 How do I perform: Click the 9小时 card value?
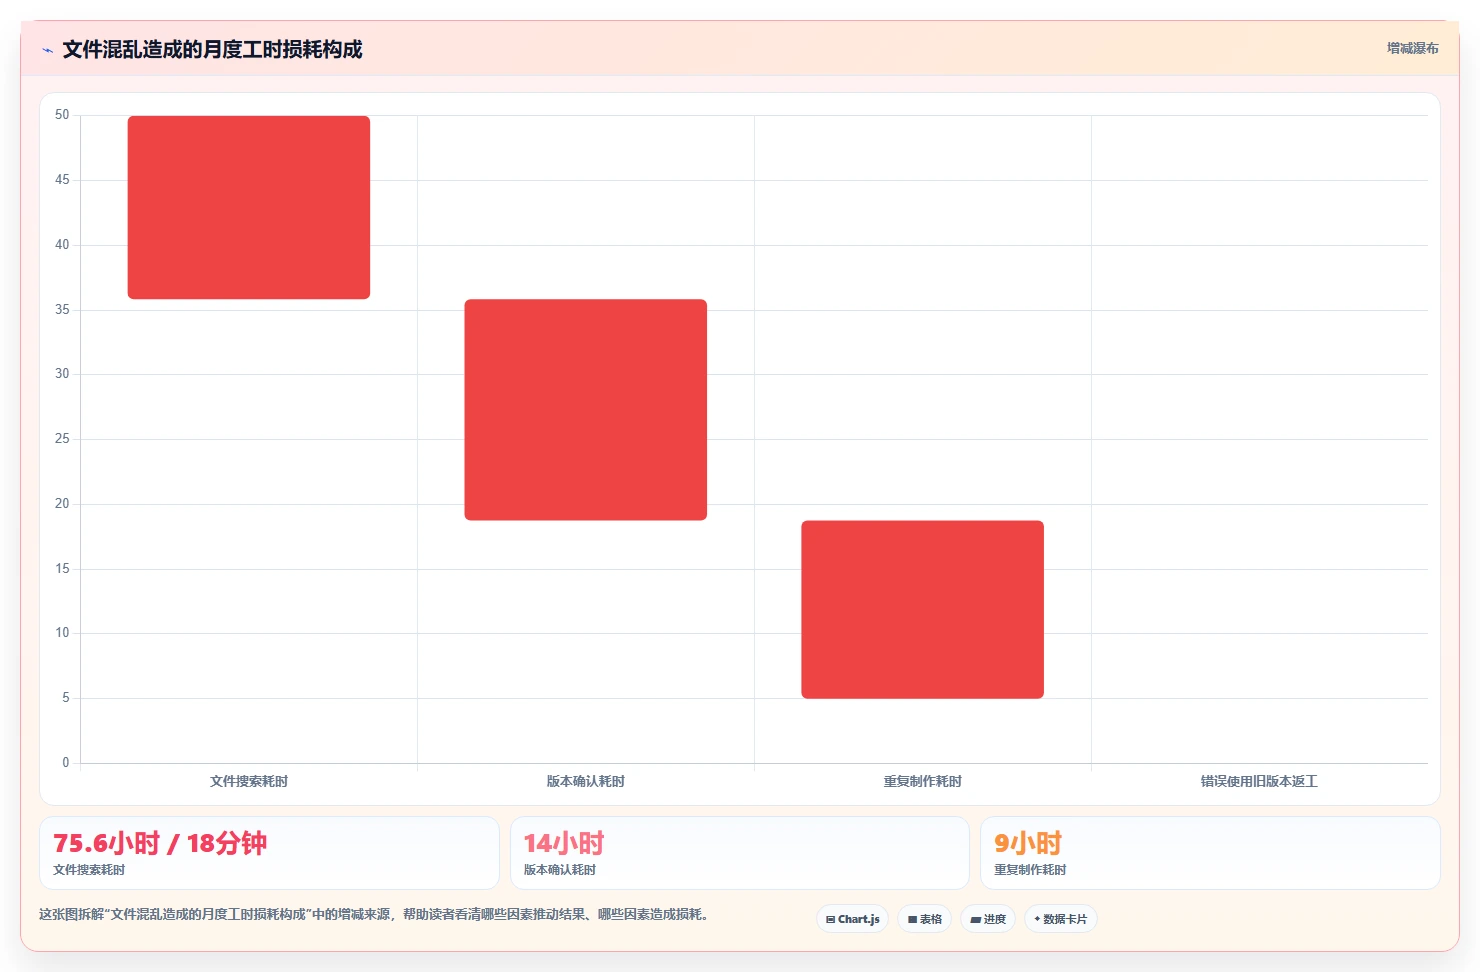[1028, 843]
